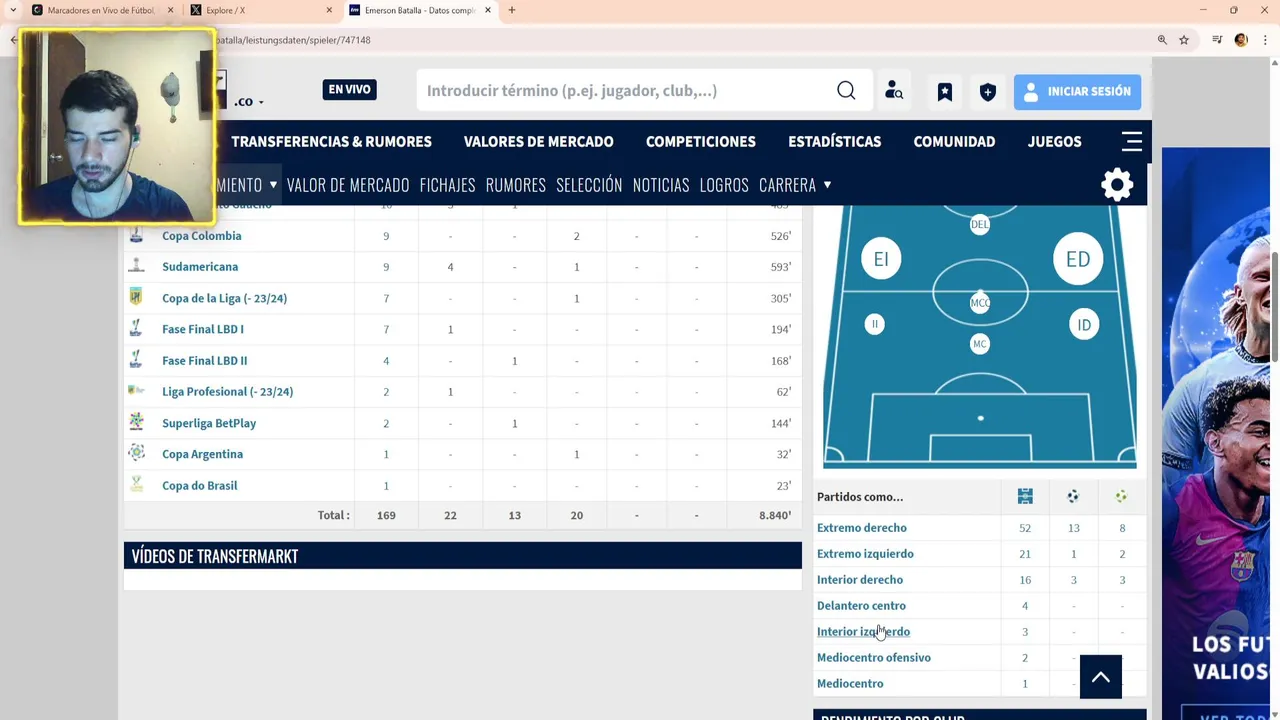This screenshot has height=720, width=1280.
Task: Open the tab search dropdown in Chrome
Action: click(x=13, y=10)
